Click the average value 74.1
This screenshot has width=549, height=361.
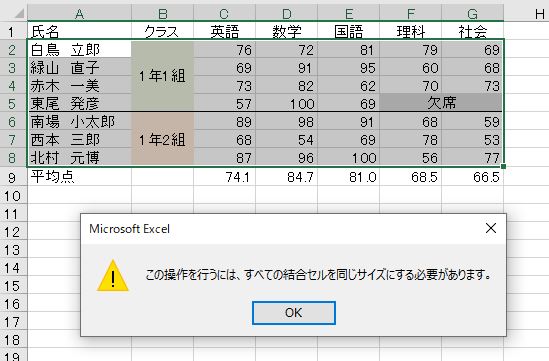[x=224, y=177]
